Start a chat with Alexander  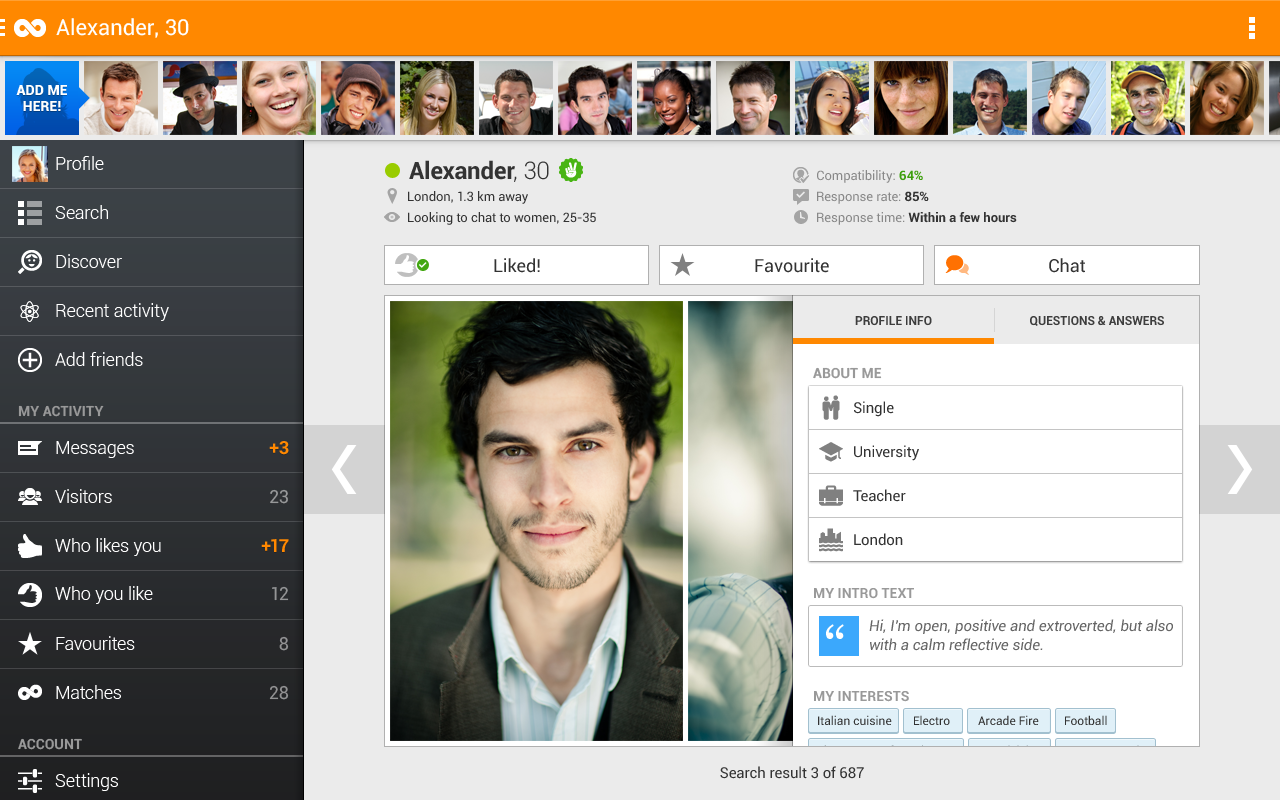pos(1066,266)
